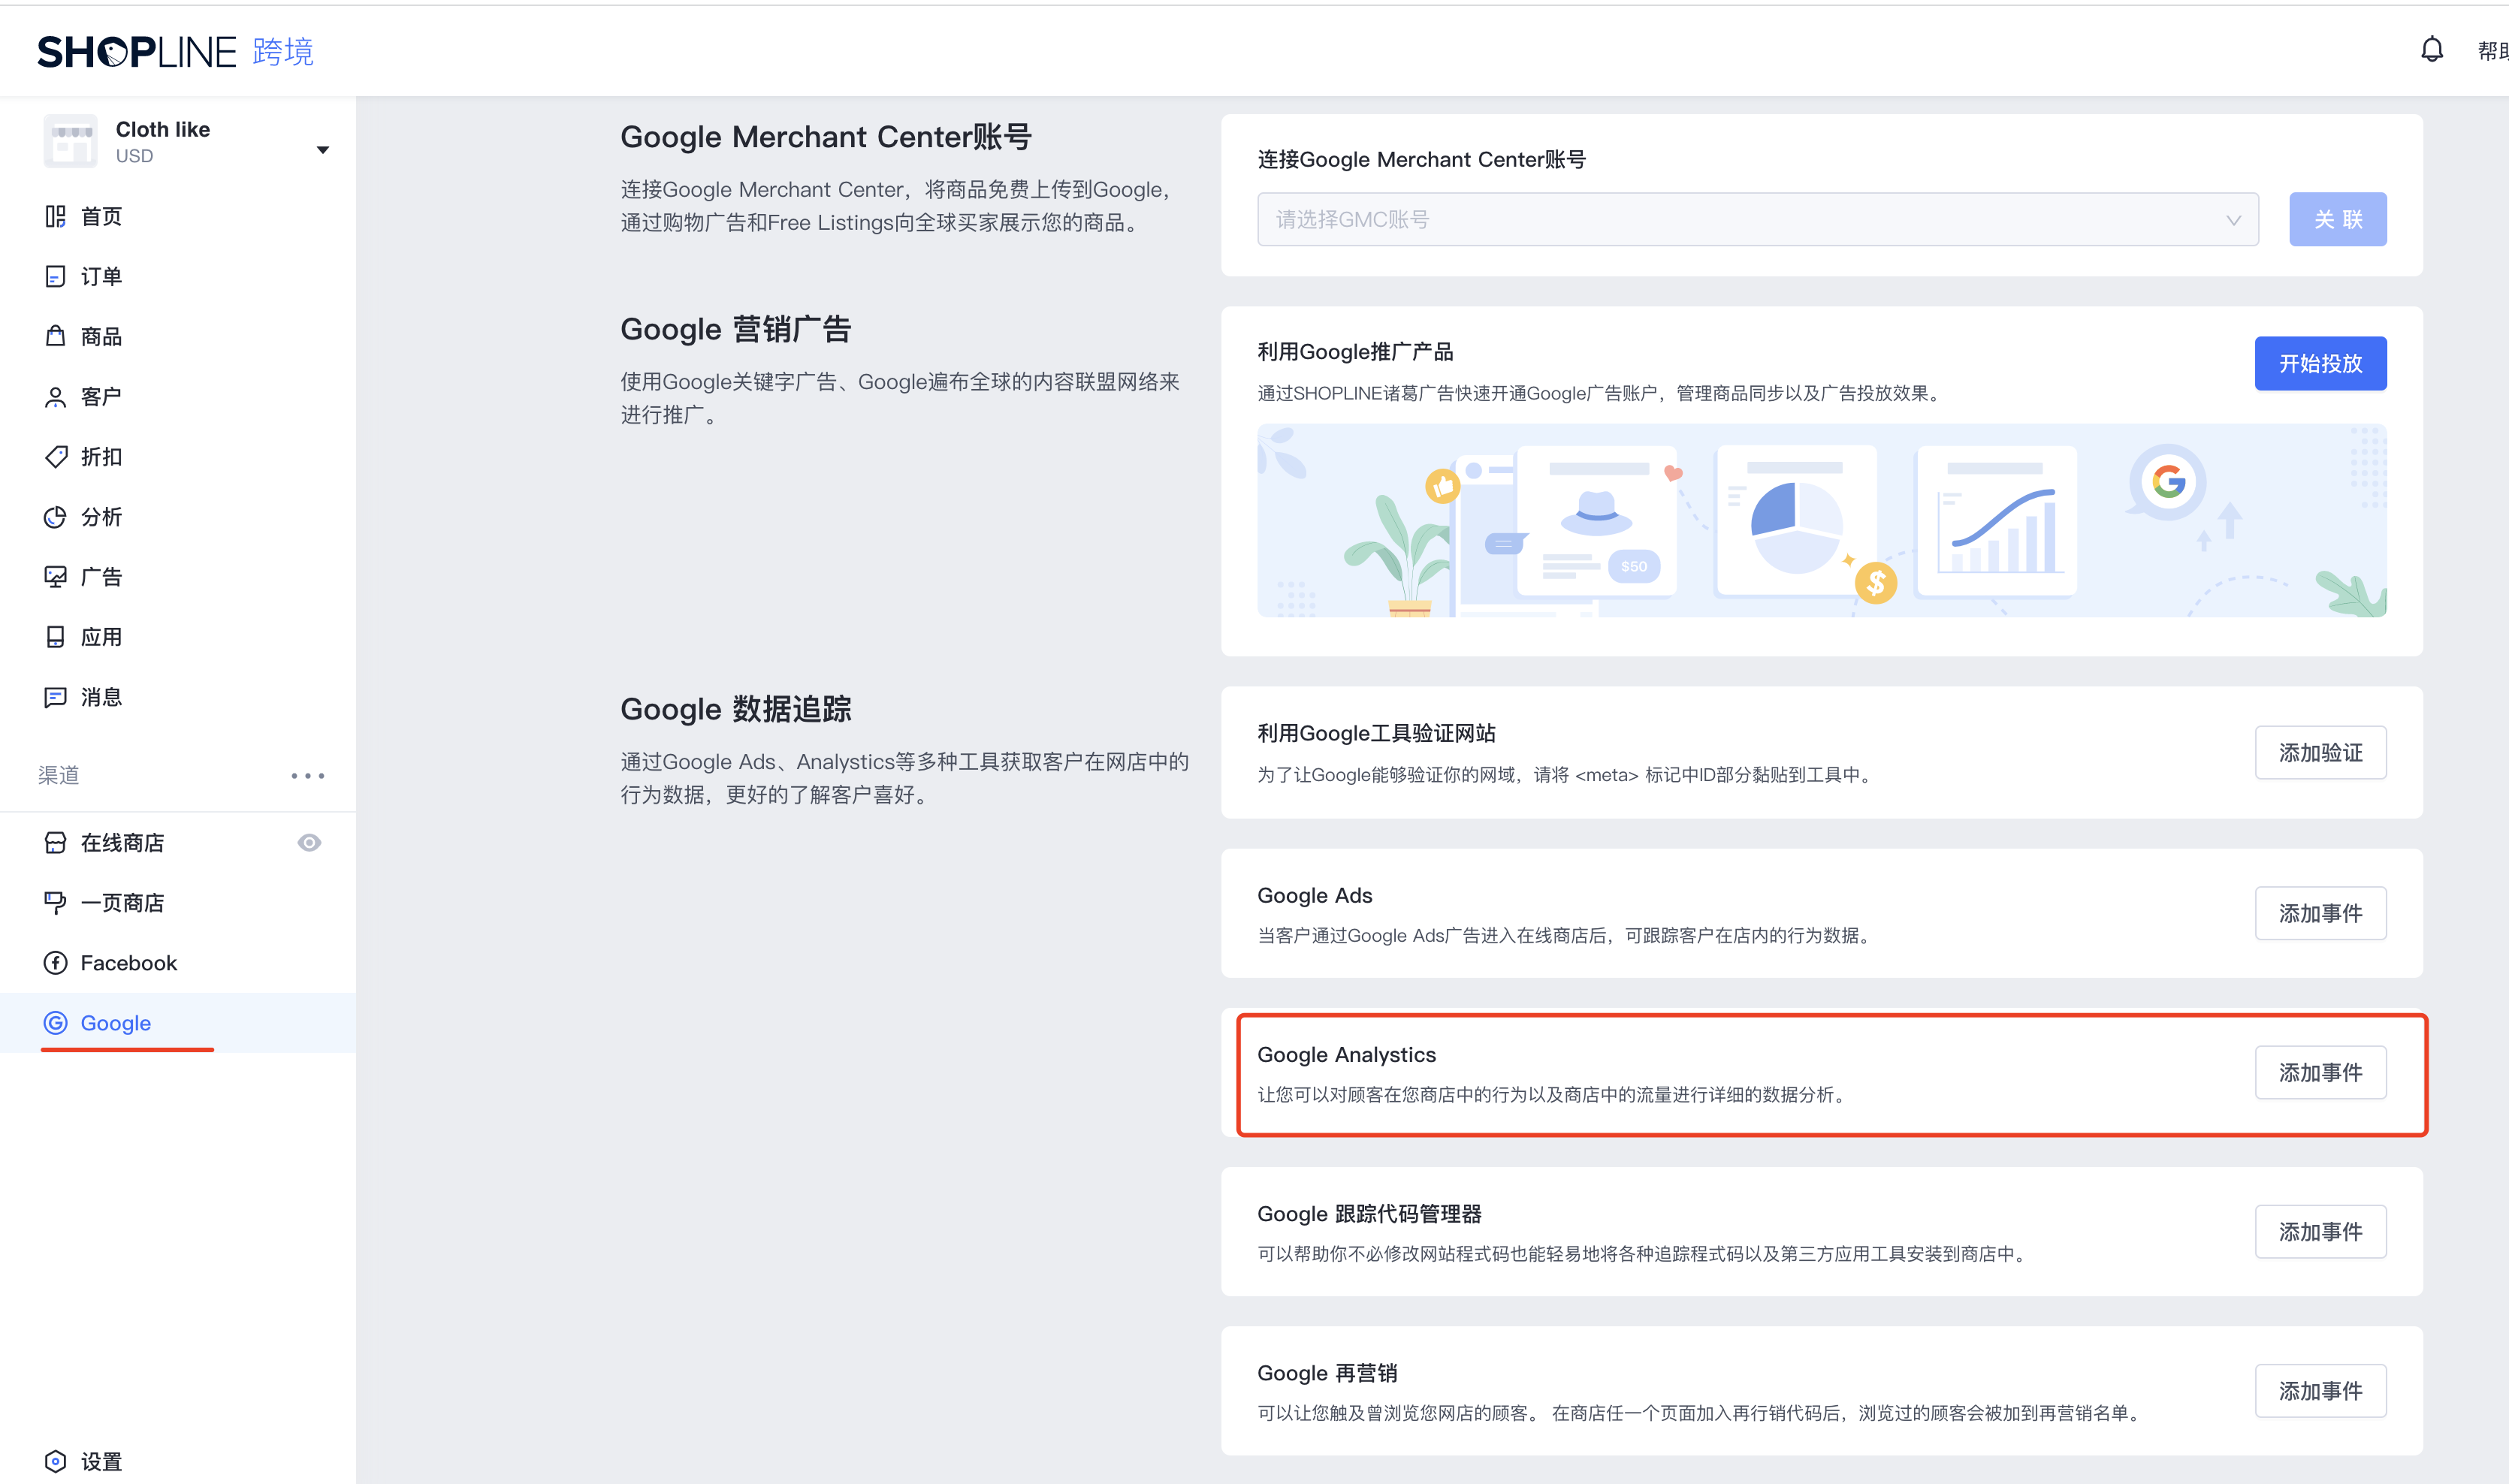Open the 设置 settings gear icon
This screenshot has width=2509, height=1484.
click(55, 1461)
